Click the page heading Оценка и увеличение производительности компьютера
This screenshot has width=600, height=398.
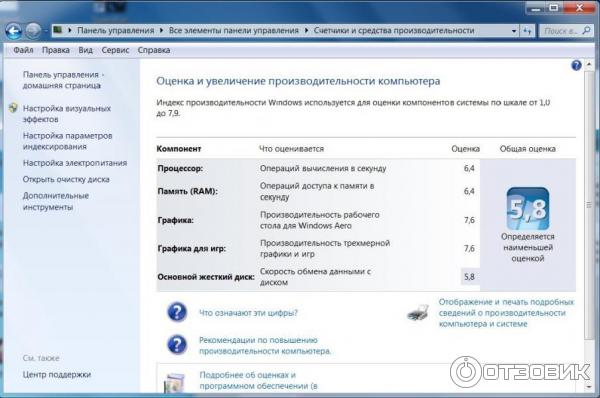pos(298,81)
